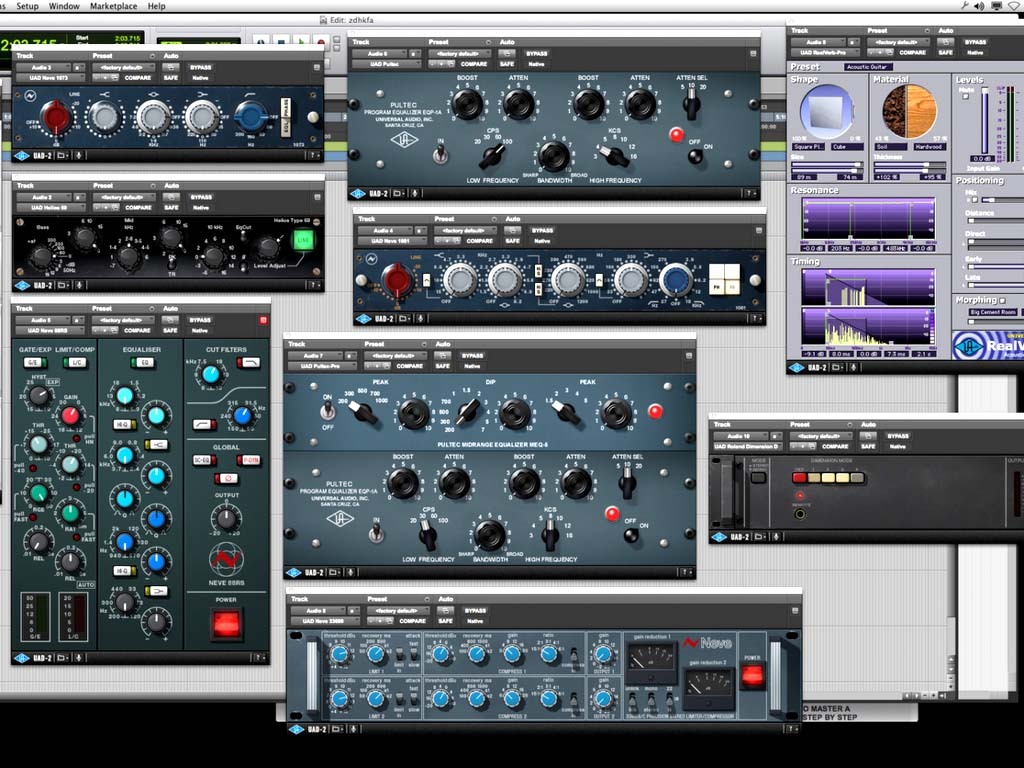Click the UAD-2 badge below the Pultec EQP-1A

(379, 191)
